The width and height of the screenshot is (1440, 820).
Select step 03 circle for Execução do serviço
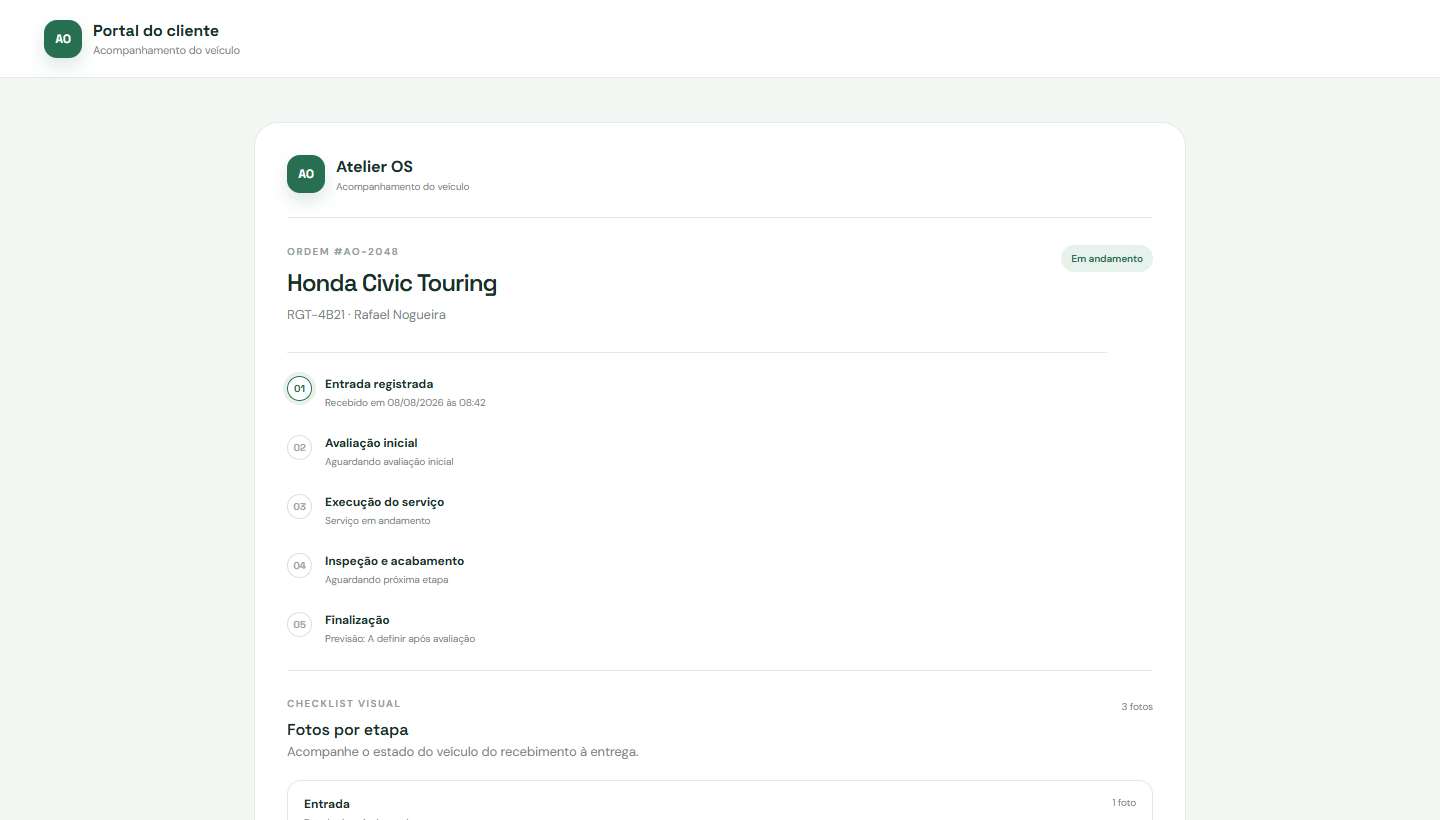pos(300,506)
